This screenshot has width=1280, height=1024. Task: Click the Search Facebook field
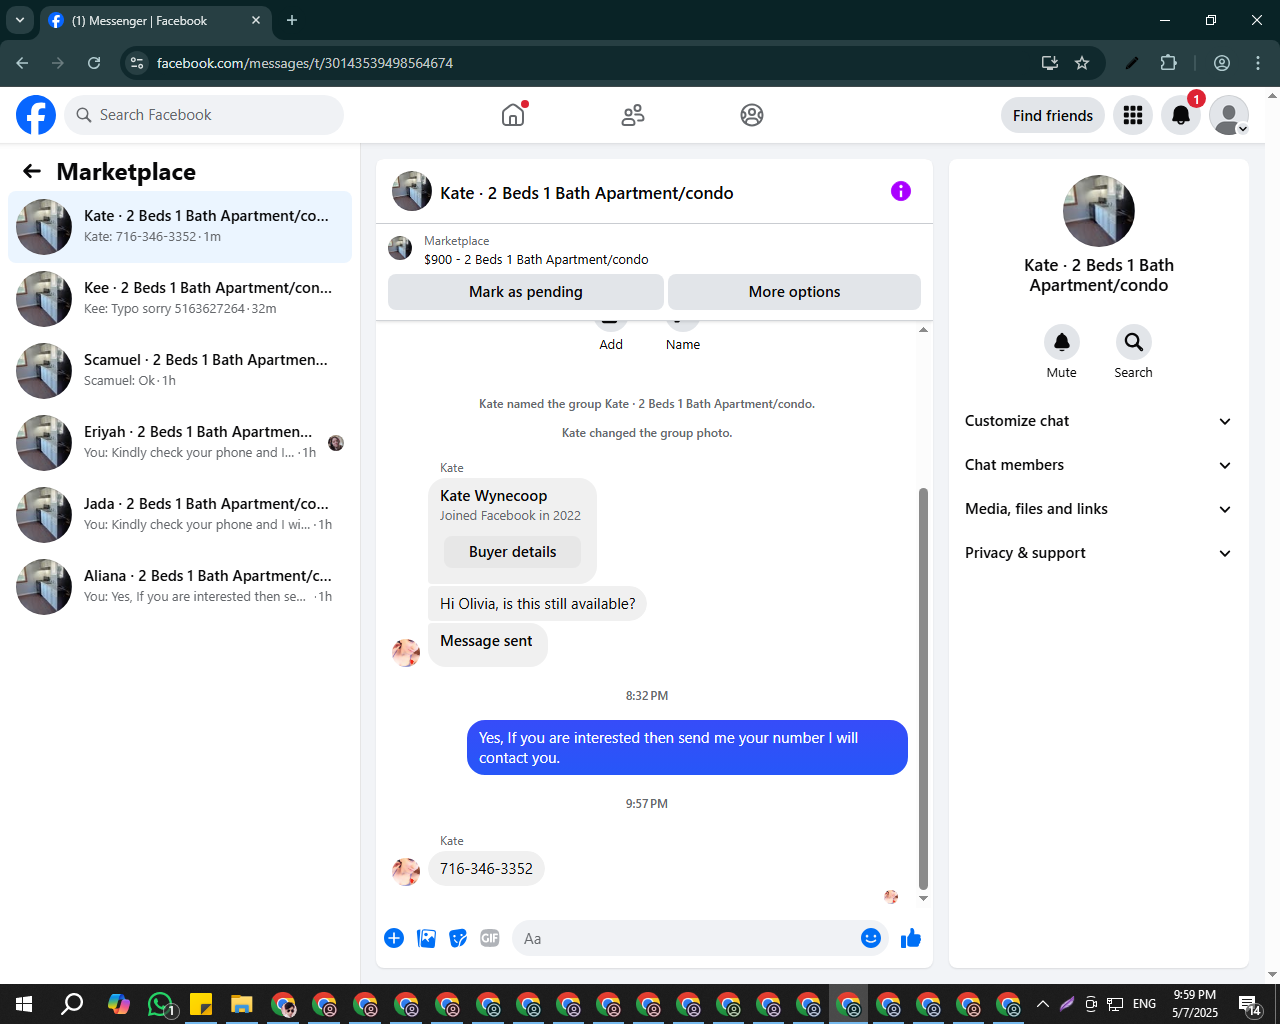204,115
